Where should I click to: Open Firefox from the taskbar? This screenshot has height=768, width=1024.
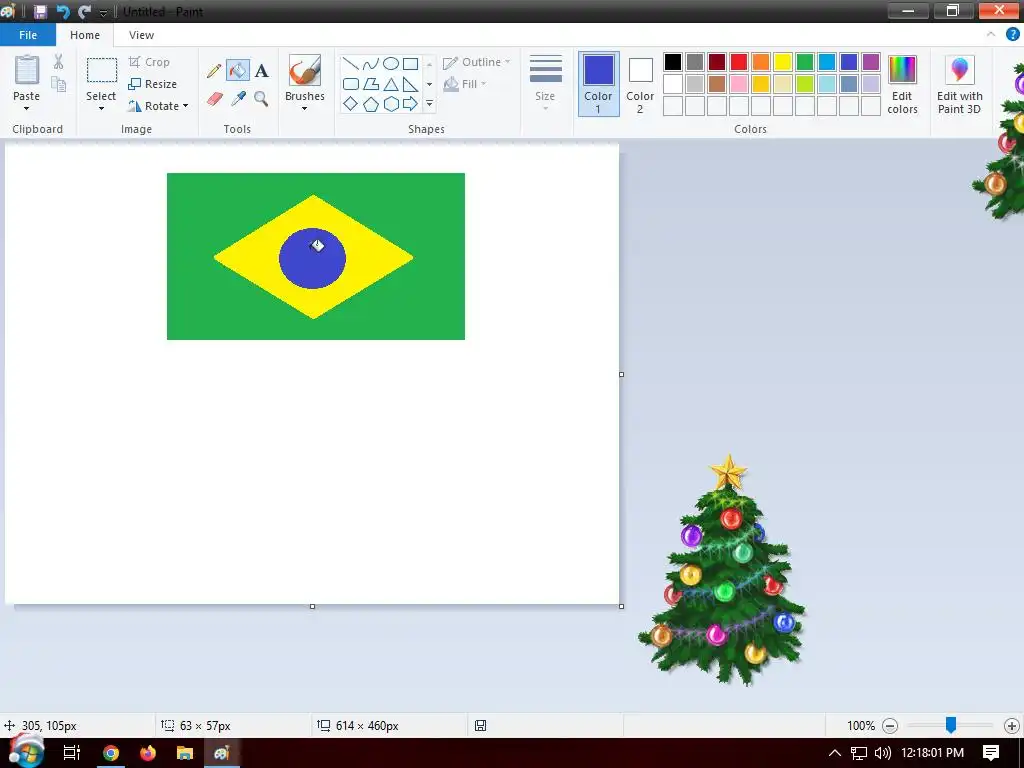pos(148,753)
